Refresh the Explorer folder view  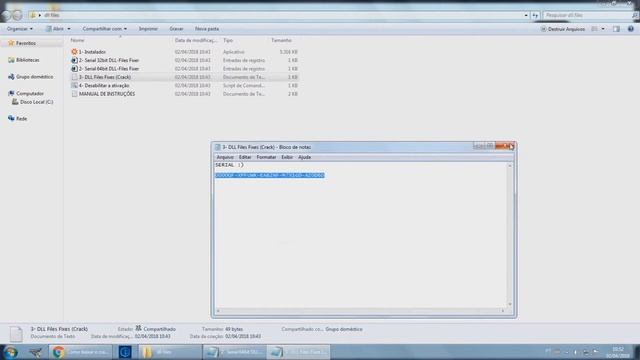[x=535, y=15]
